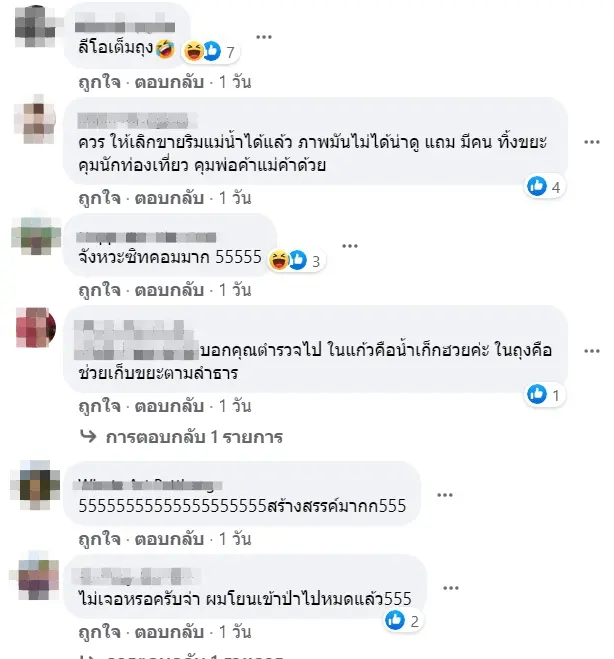Open options for สร้างสรรค์มาก comment
Viewport: 614px width, 659px height.
click(445, 495)
